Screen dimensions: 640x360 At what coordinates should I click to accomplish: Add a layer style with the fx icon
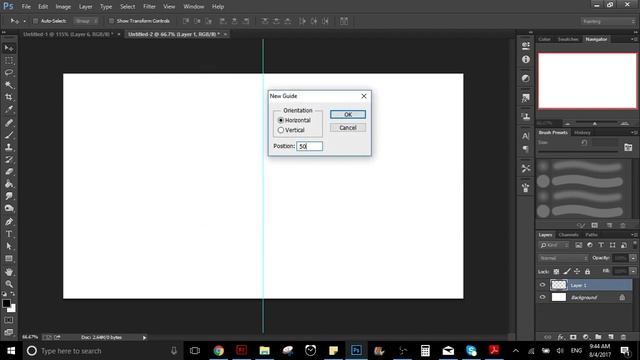[561, 337]
